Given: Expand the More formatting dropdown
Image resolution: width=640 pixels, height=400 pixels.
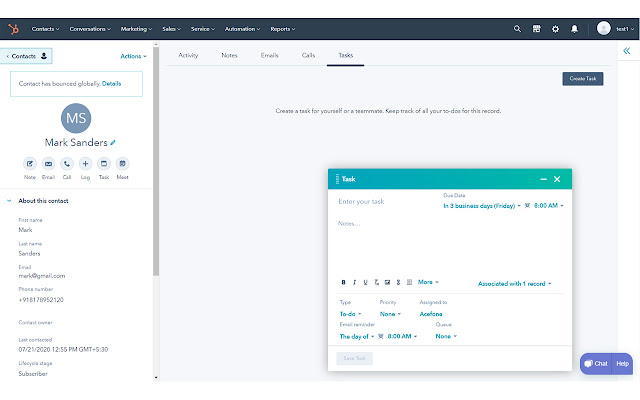Looking at the screenshot, I should click(428, 282).
